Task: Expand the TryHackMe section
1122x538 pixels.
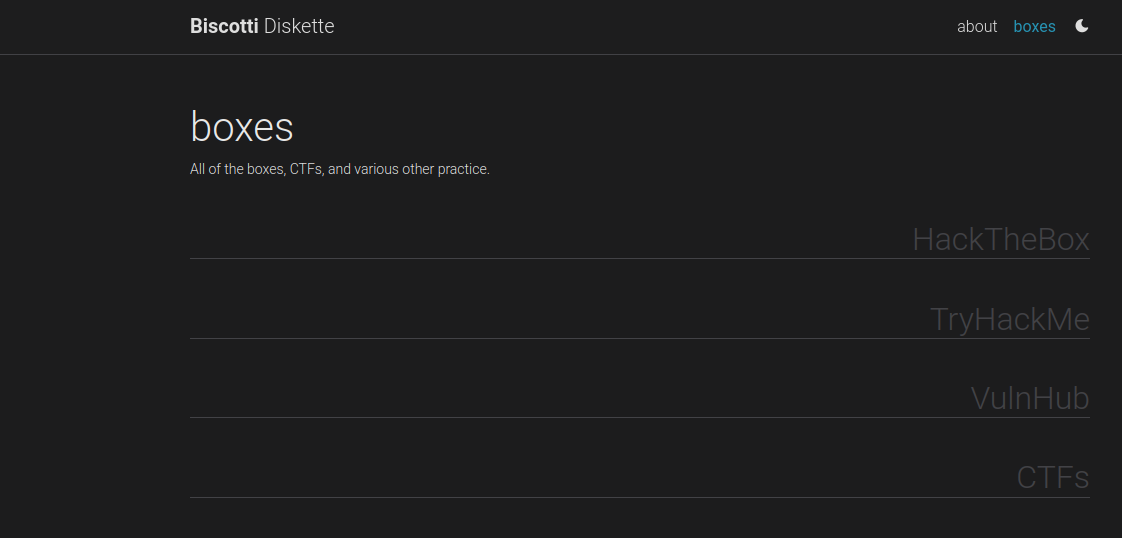Action: click(x=1009, y=320)
